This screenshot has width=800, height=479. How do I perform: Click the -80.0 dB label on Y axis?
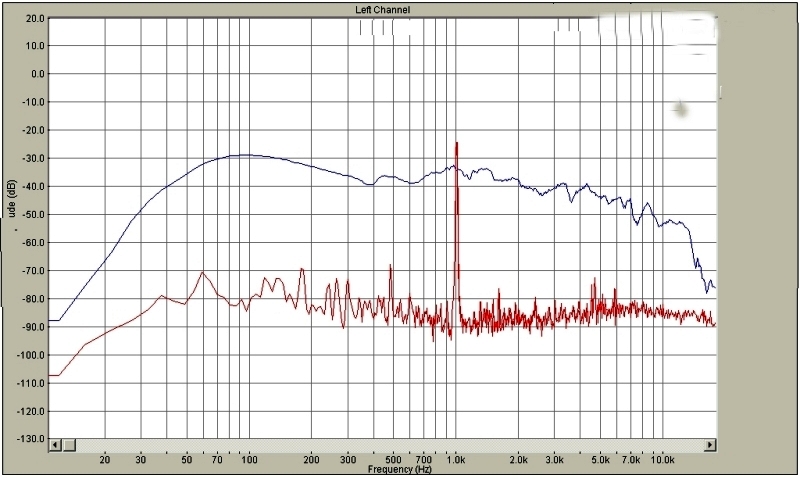point(33,299)
